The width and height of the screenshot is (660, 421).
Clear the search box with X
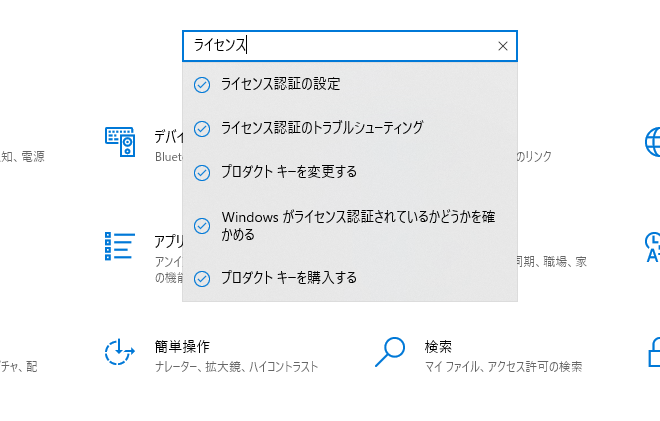coord(503,46)
